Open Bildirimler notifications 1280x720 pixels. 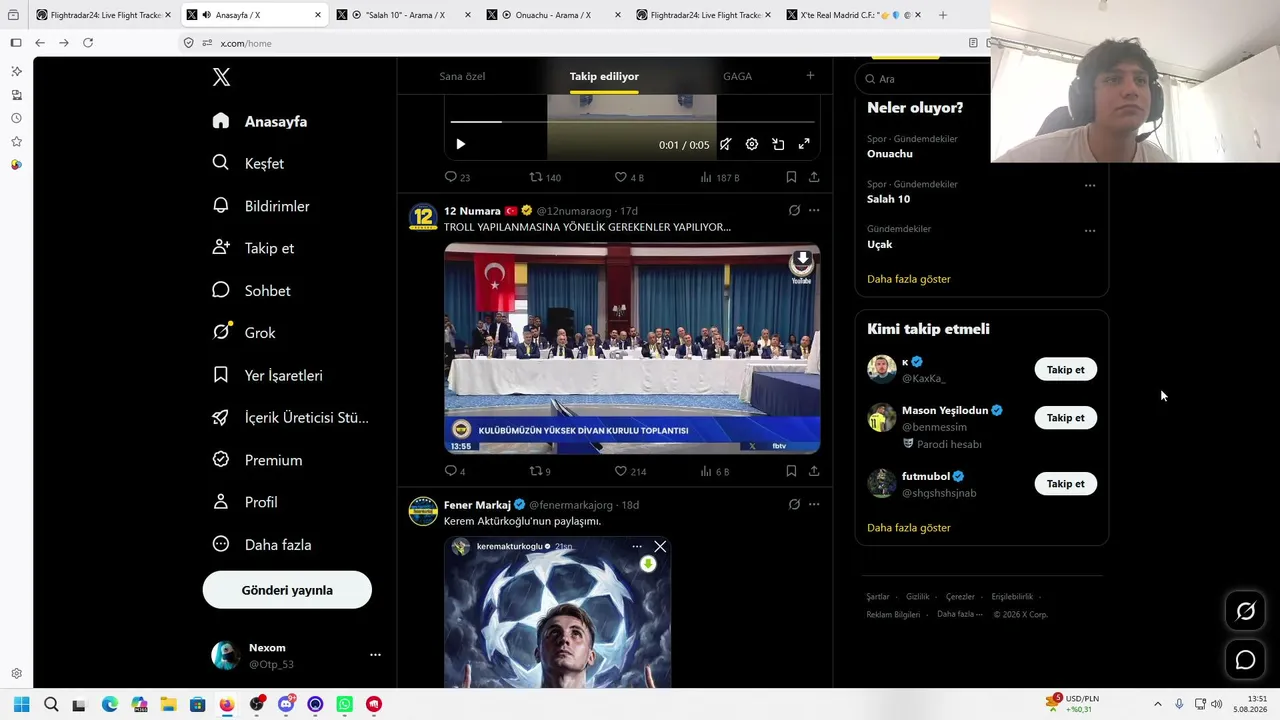262,206
